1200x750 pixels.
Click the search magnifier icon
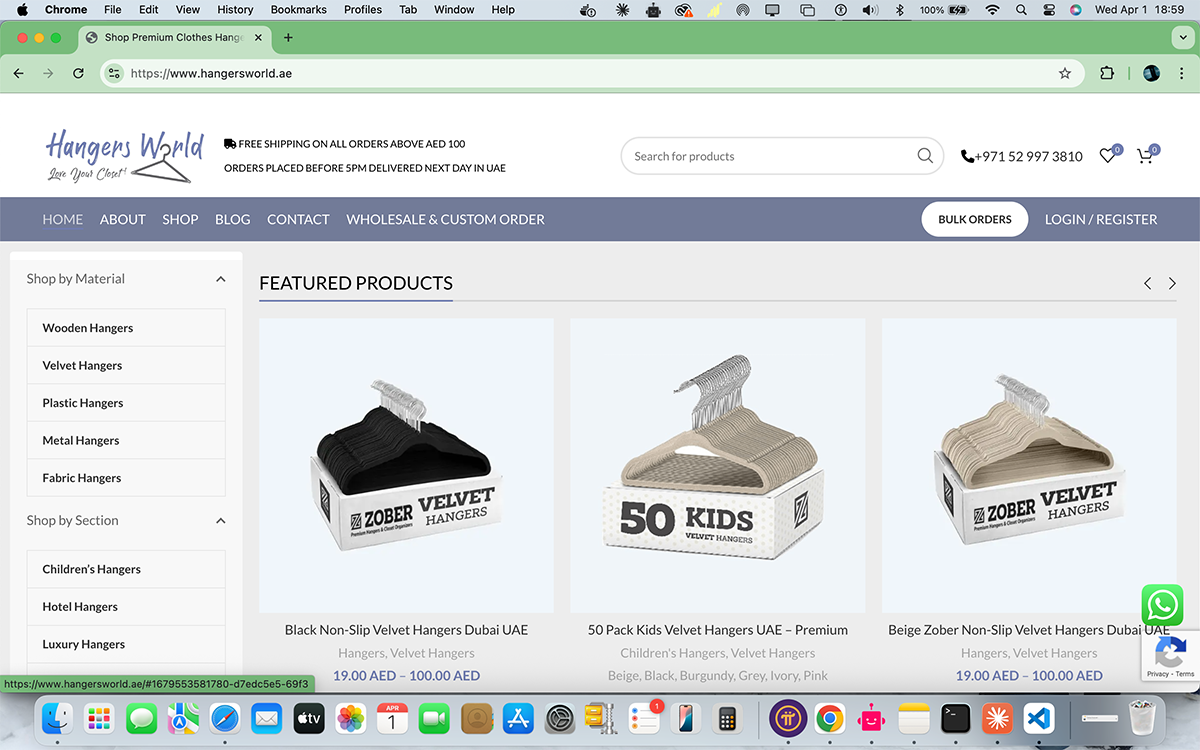924,156
